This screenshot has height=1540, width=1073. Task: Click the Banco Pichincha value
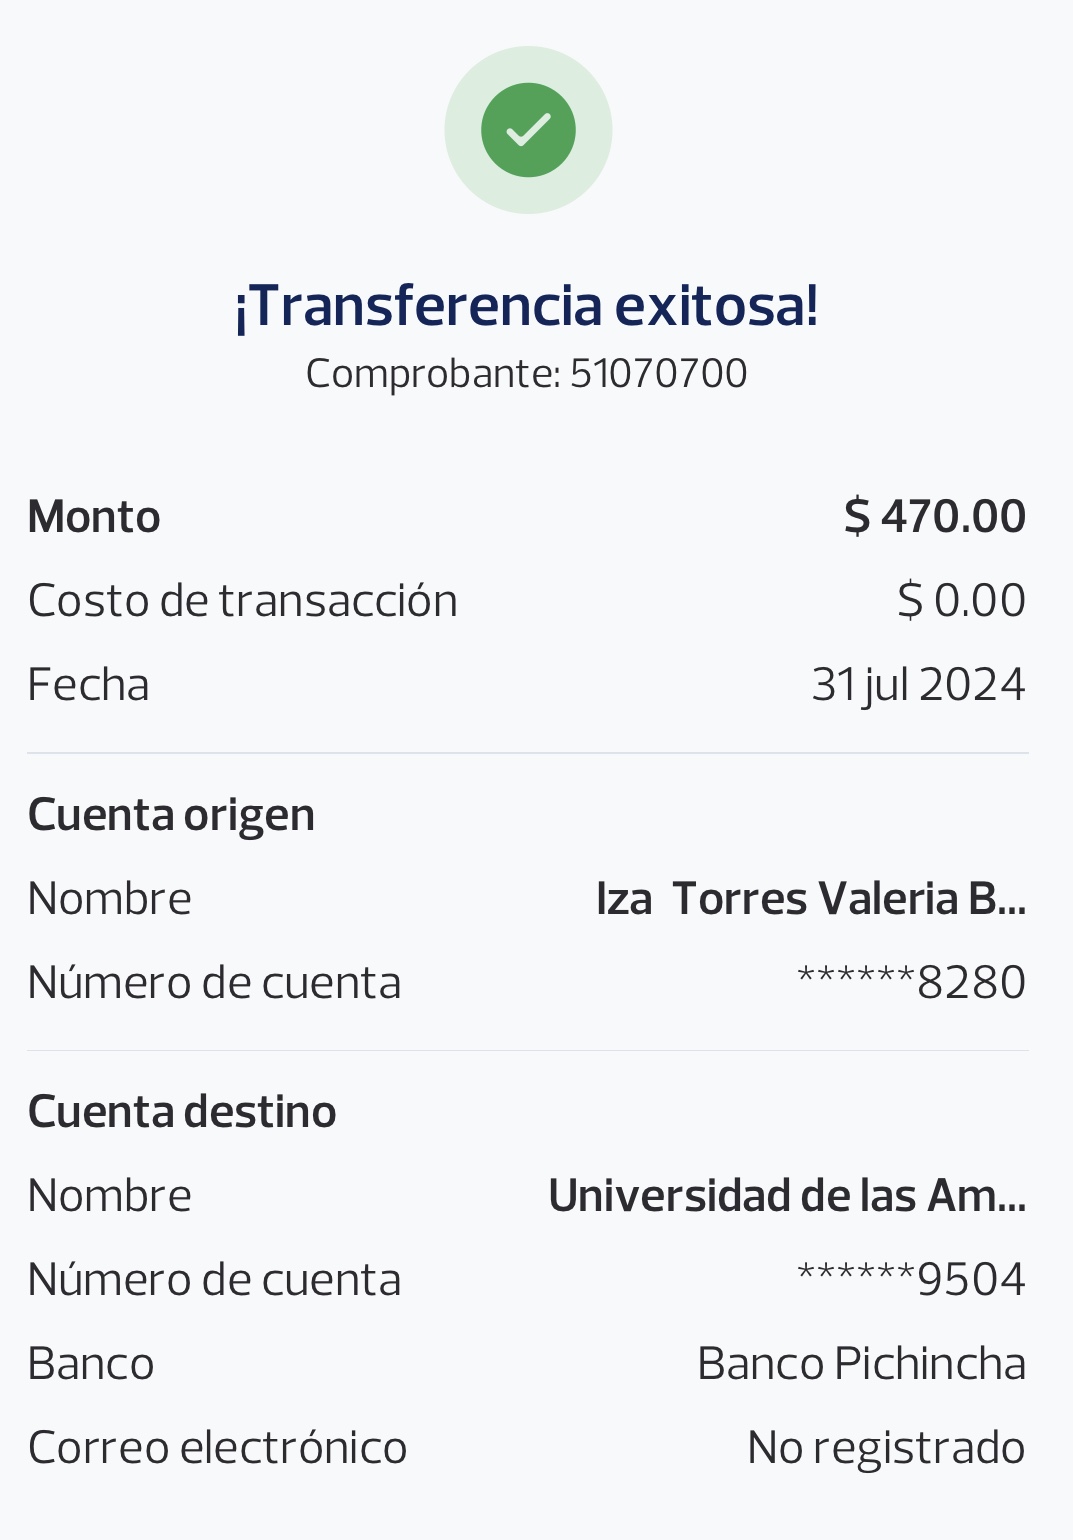[861, 1364]
